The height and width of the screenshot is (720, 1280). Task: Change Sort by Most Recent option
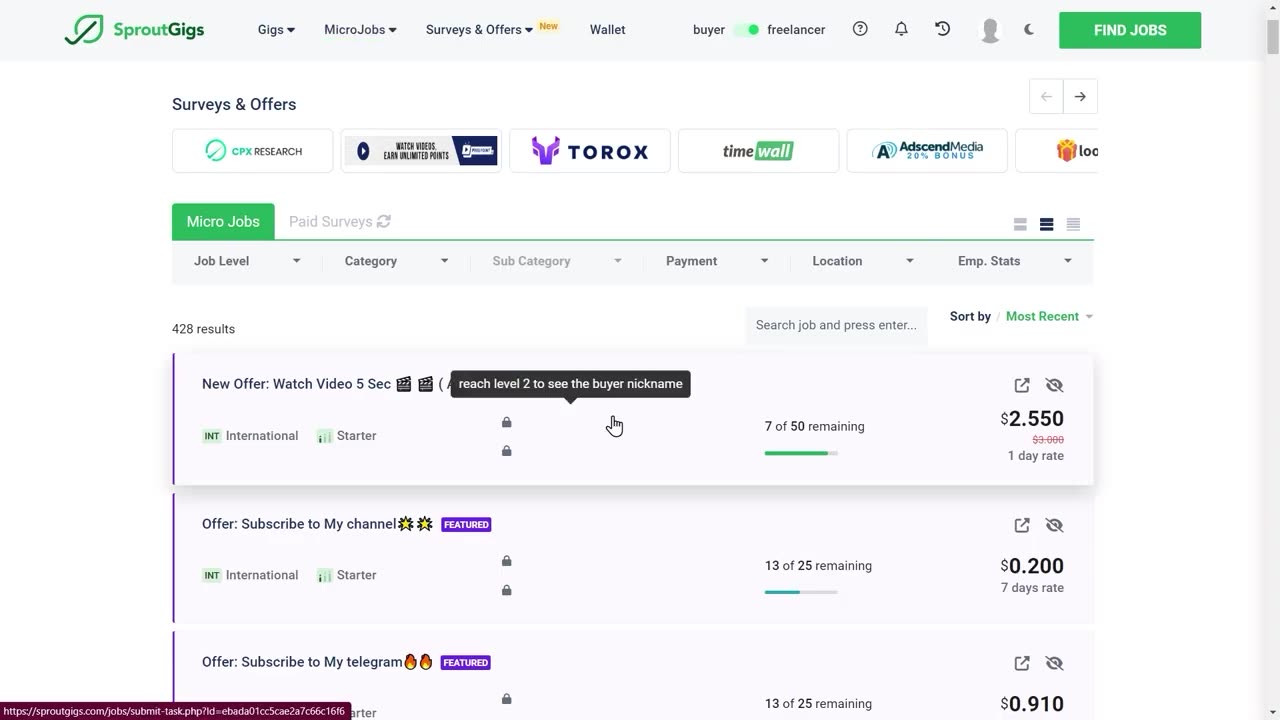point(1049,316)
